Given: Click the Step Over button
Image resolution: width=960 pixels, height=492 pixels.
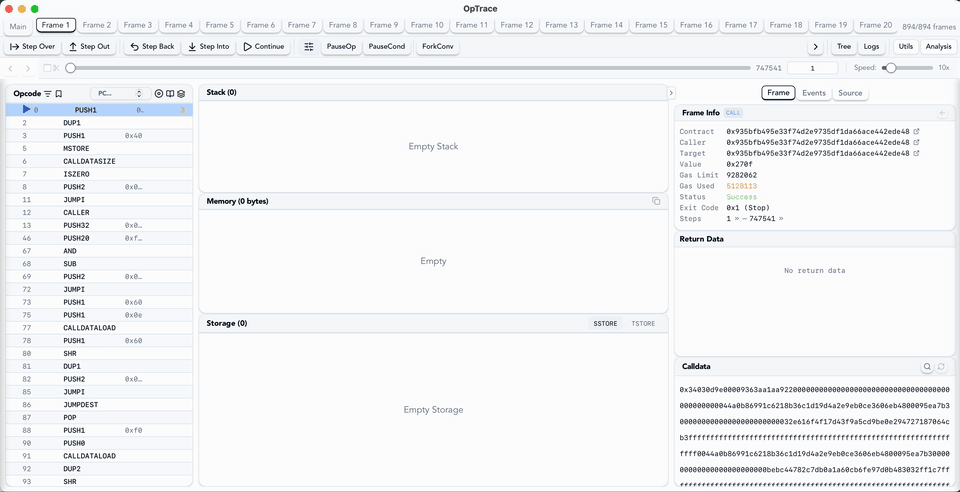Looking at the screenshot, I should pyautogui.click(x=33, y=47).
